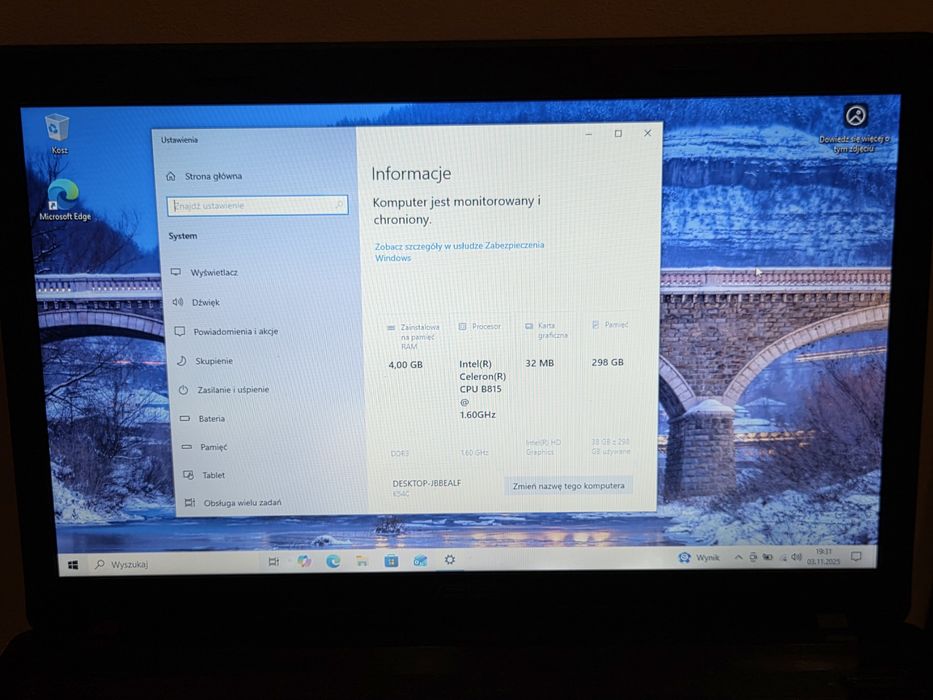
Task: Click the 32 MB graphics card value
Action: point(540,362)
